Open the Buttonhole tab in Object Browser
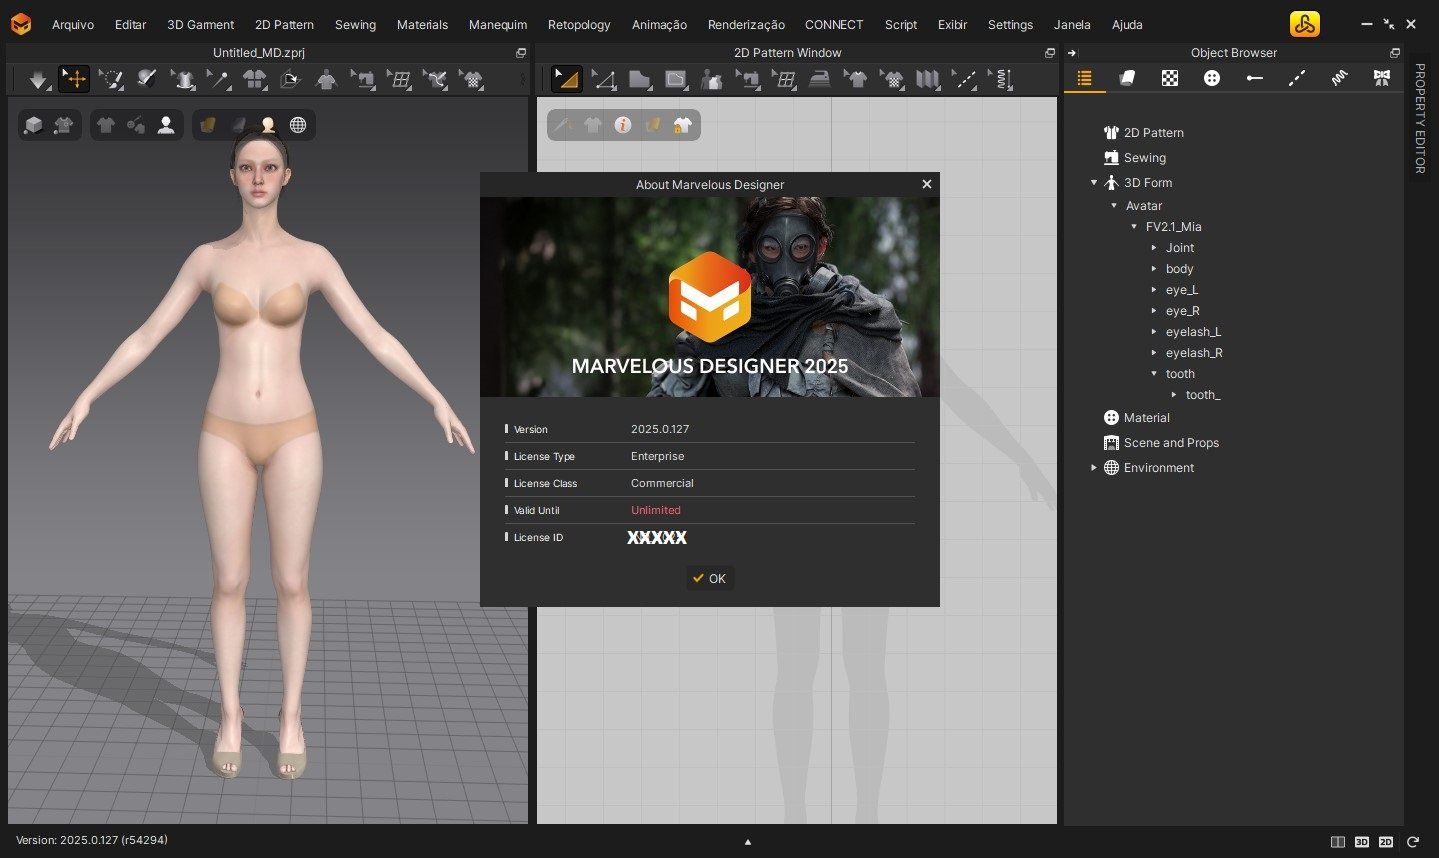Viewport: 1439px width, 858px height. [1254, 78]
